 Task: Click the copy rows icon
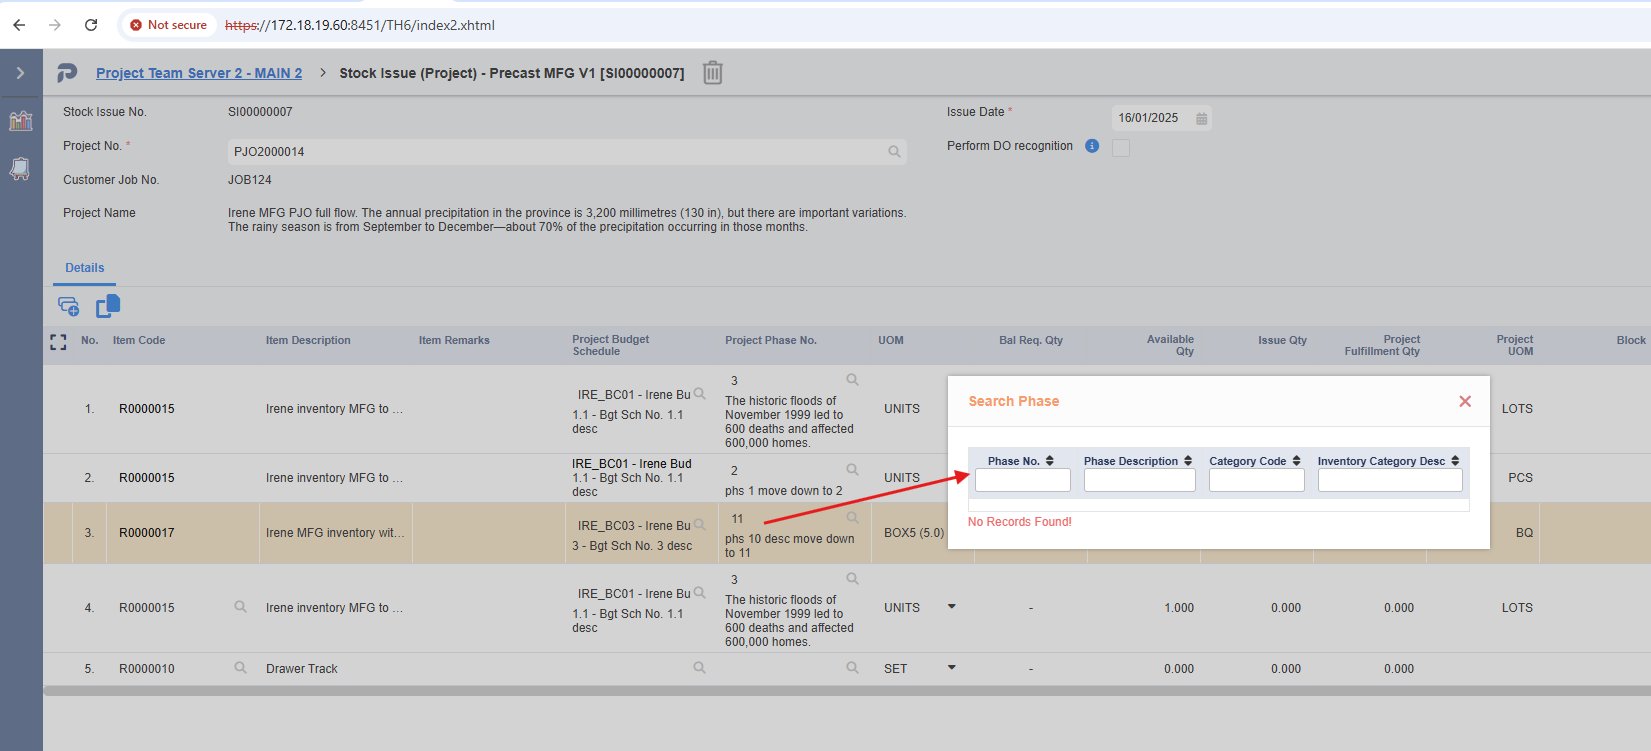(108, 306)
